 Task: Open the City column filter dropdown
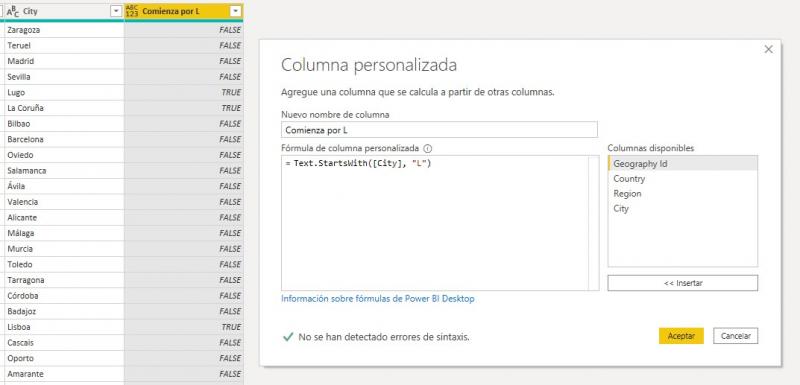tap(116, 11)
